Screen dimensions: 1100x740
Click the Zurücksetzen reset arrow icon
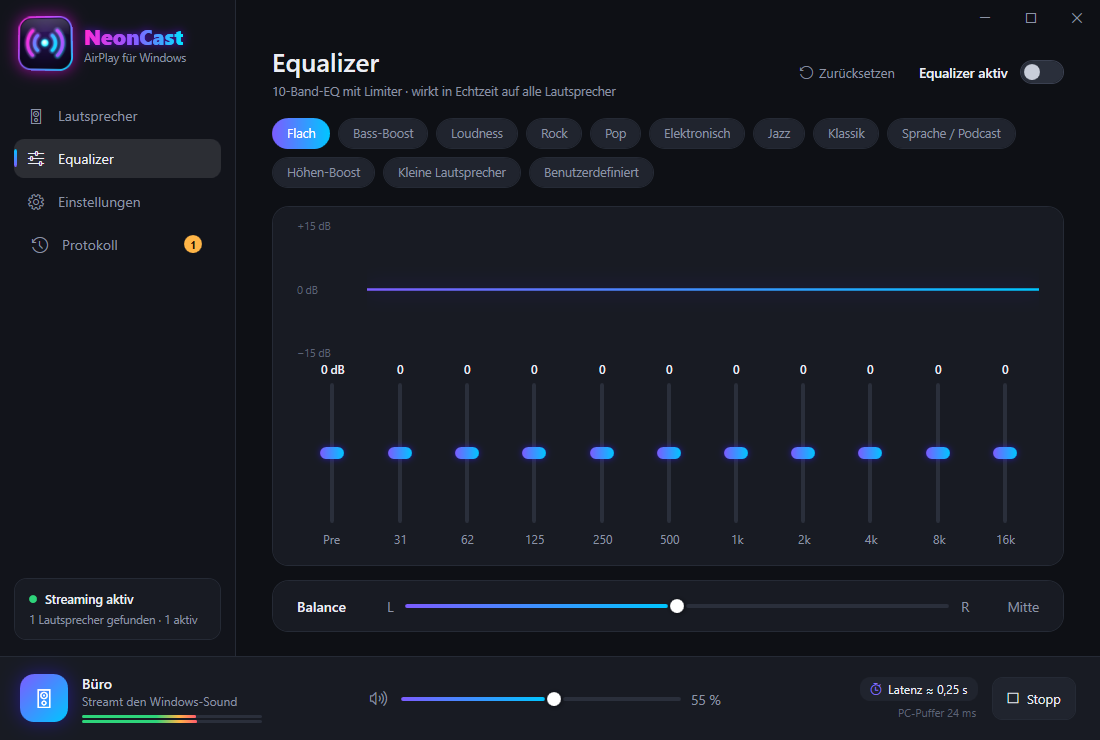coord(806,73)
